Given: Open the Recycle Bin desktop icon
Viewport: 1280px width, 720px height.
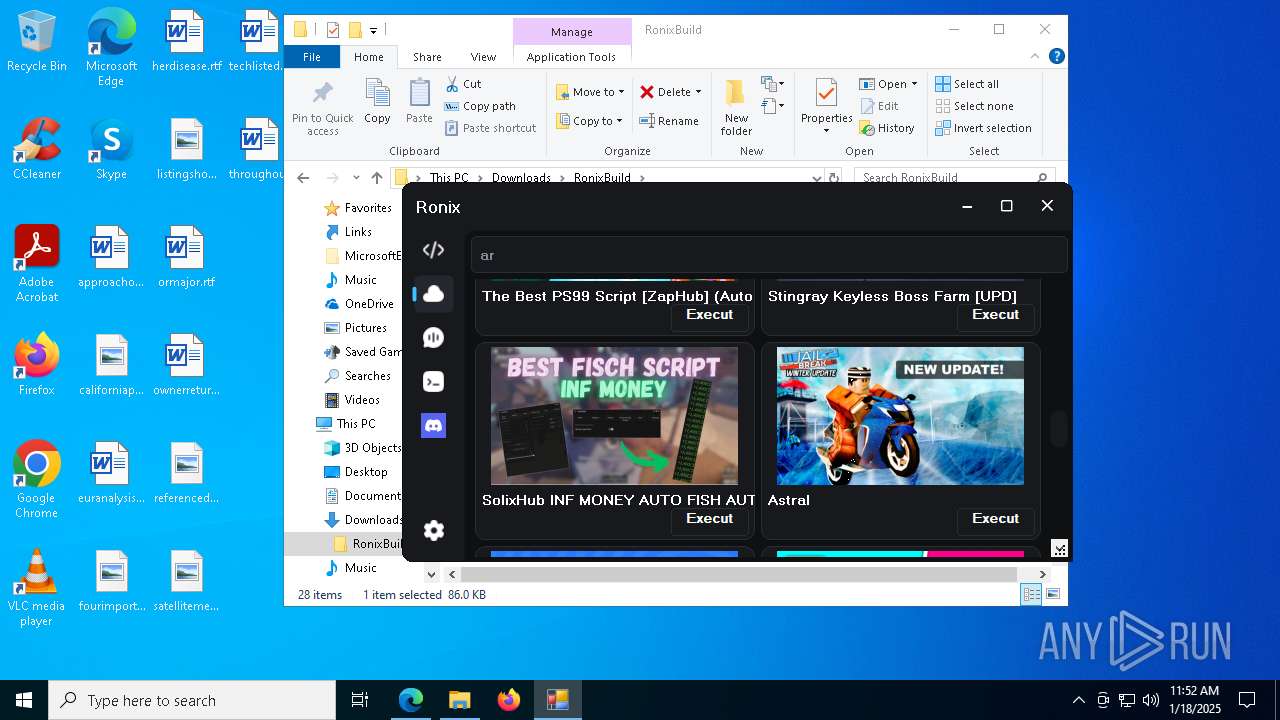Looking at the screenshot, I should 37,42.
